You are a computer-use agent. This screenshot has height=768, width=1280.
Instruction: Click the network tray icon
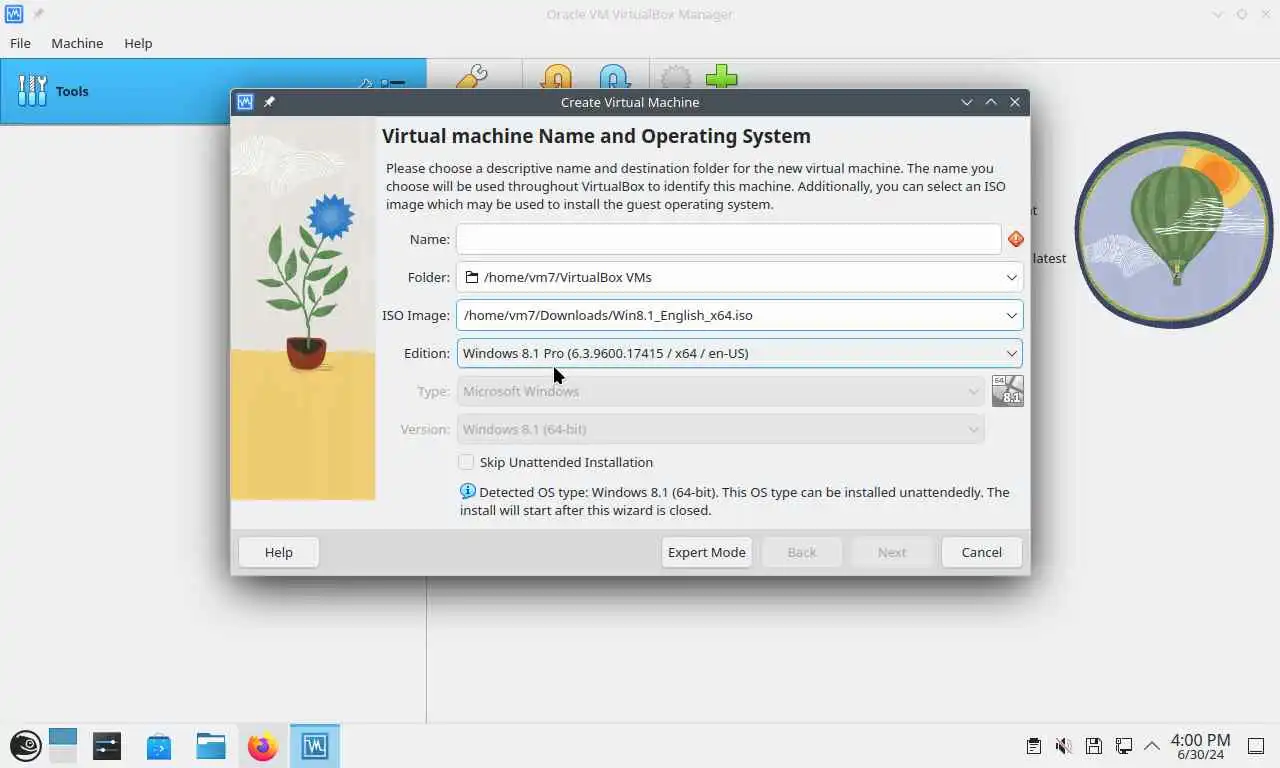pyautogui.click(x=1124, y=746)
